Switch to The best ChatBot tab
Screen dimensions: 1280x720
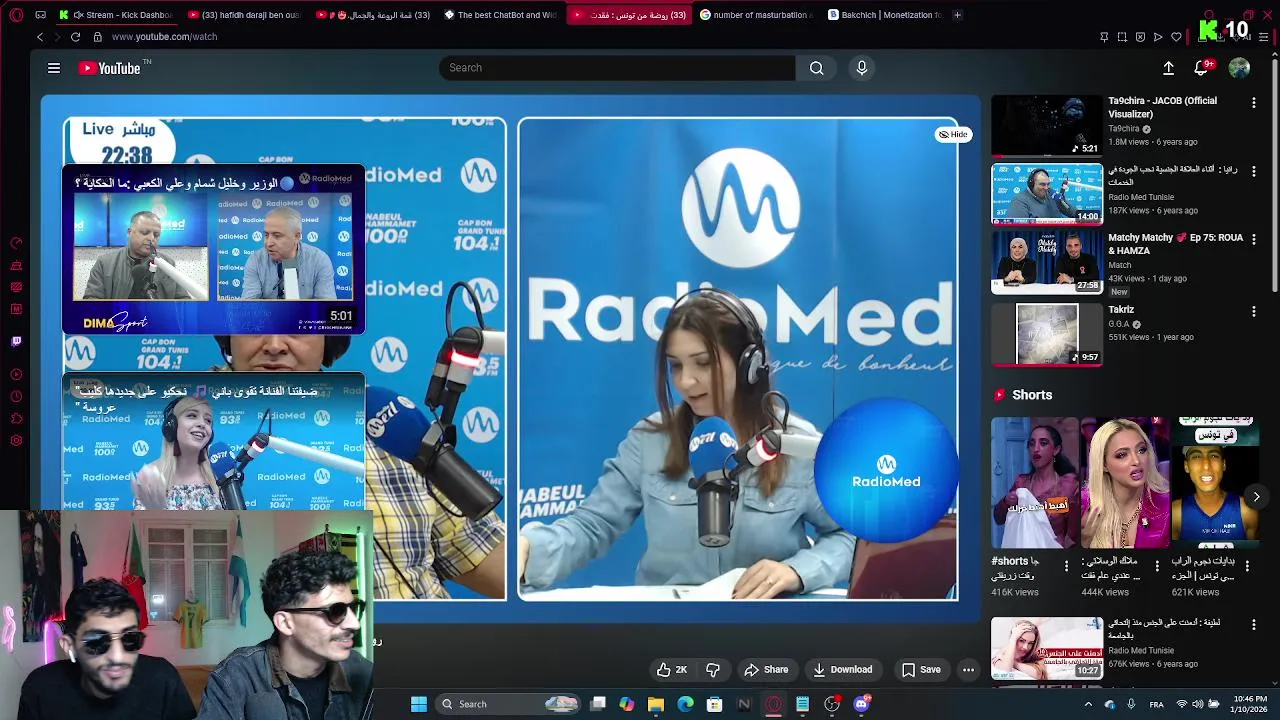[499, 15]
